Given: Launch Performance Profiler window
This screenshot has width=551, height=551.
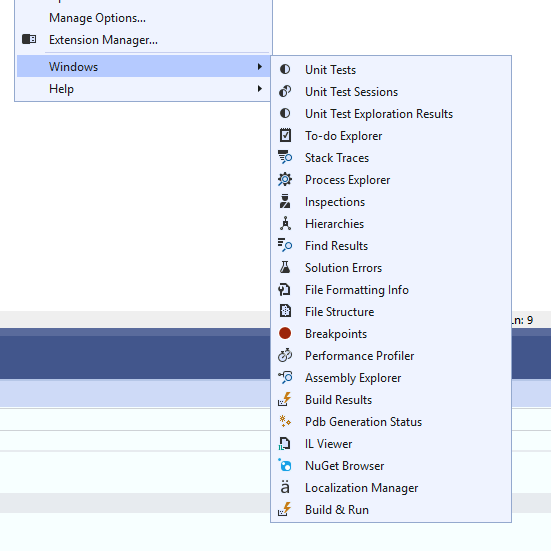Looking at the screenshot, I should pyautogui.click(x=391, y=355).
